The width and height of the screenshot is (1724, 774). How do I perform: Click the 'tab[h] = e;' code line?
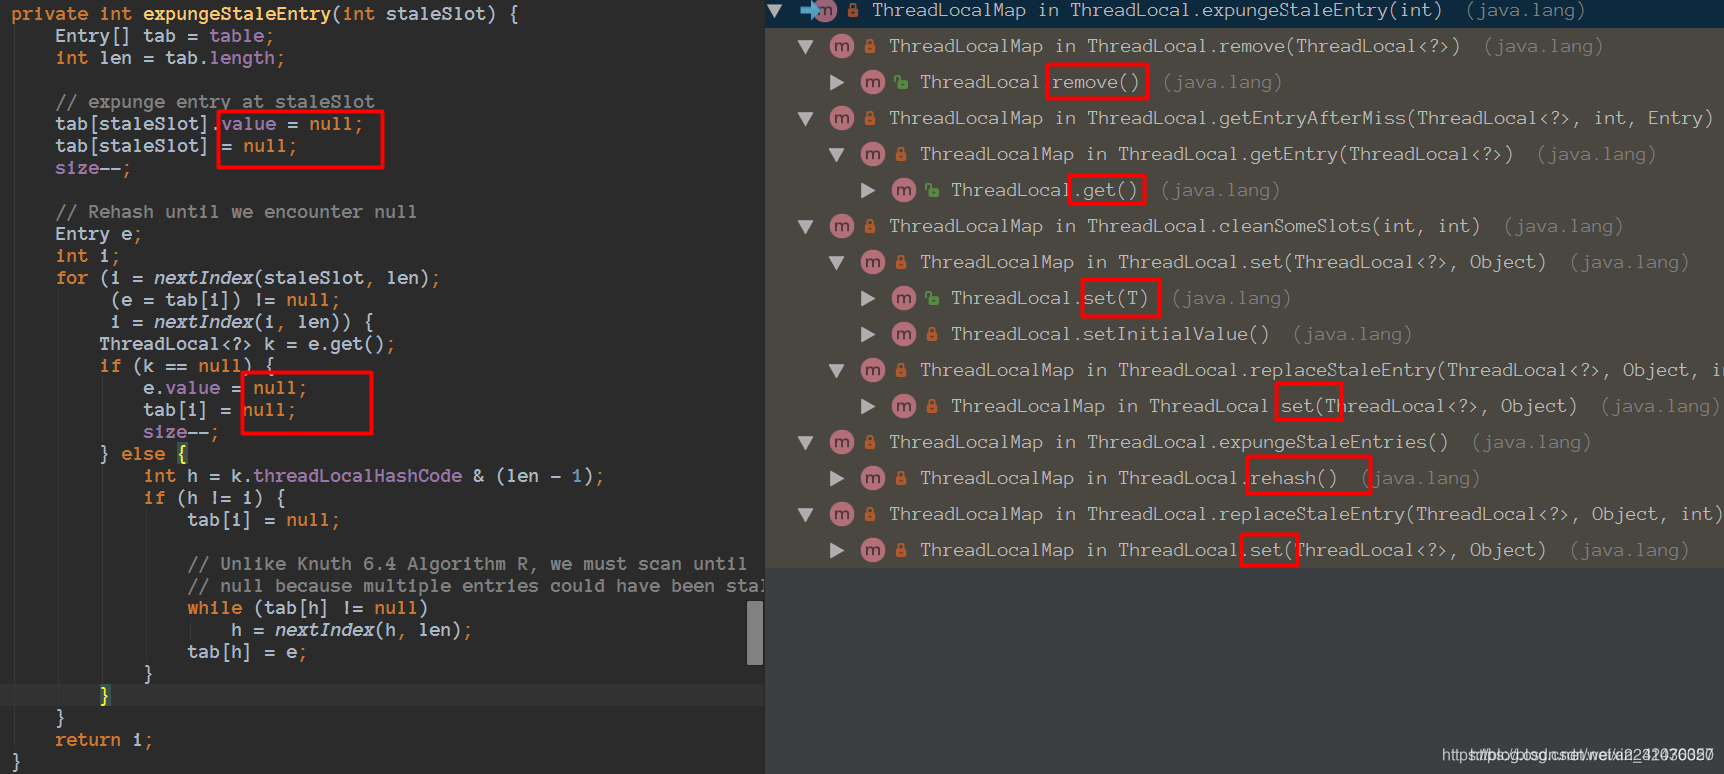[247, 652]
